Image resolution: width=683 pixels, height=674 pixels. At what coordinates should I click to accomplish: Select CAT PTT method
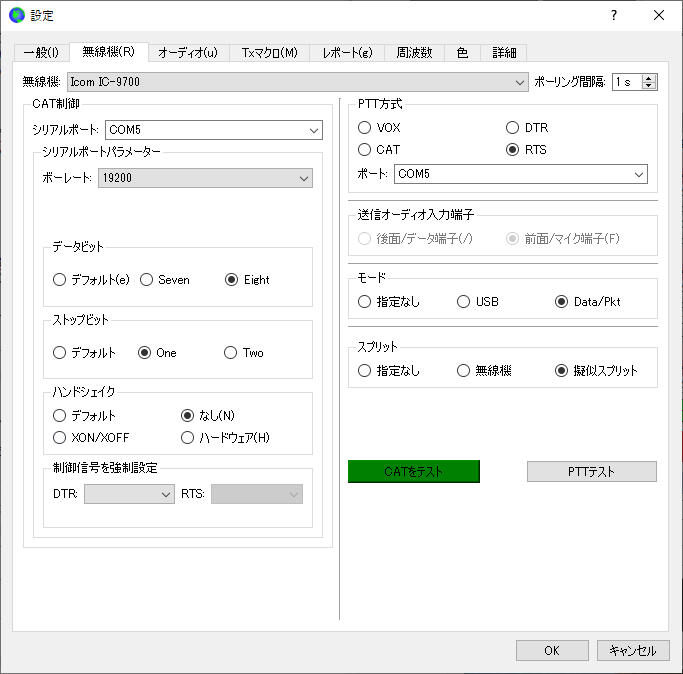click(379, 150)
